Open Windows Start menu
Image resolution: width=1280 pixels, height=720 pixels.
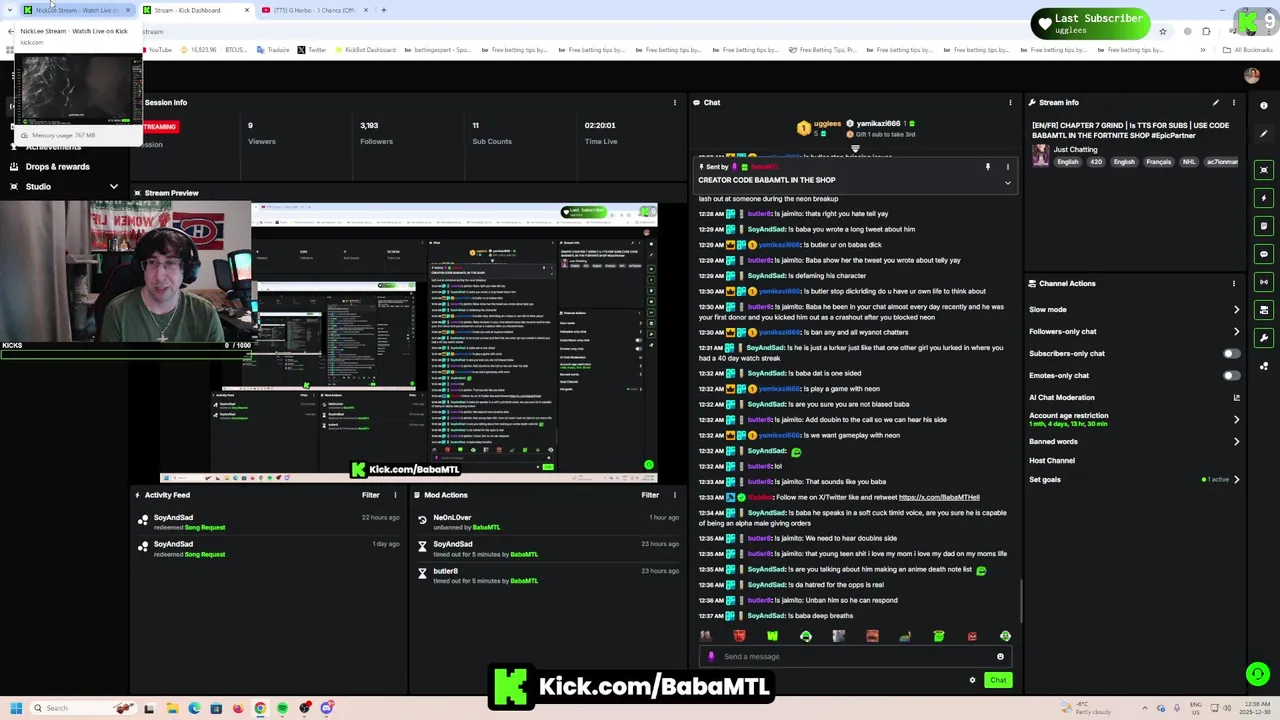pyautogui.click(x=15, y=708)
